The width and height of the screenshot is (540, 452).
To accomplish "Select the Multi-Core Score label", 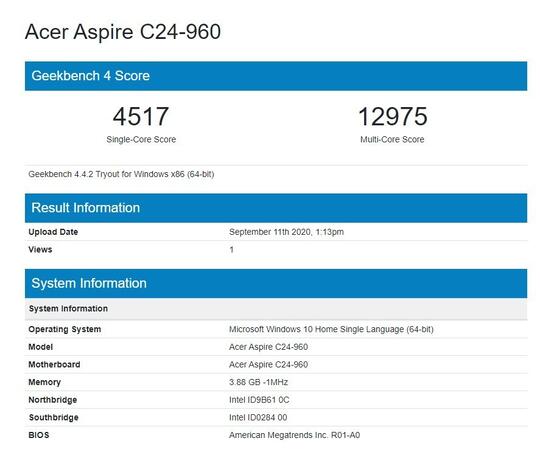I will 392,140.
